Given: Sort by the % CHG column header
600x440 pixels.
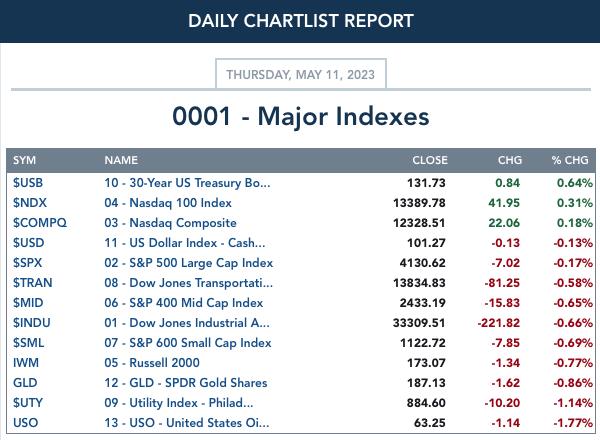Looking at the screenshot, I should coord(570,160).
